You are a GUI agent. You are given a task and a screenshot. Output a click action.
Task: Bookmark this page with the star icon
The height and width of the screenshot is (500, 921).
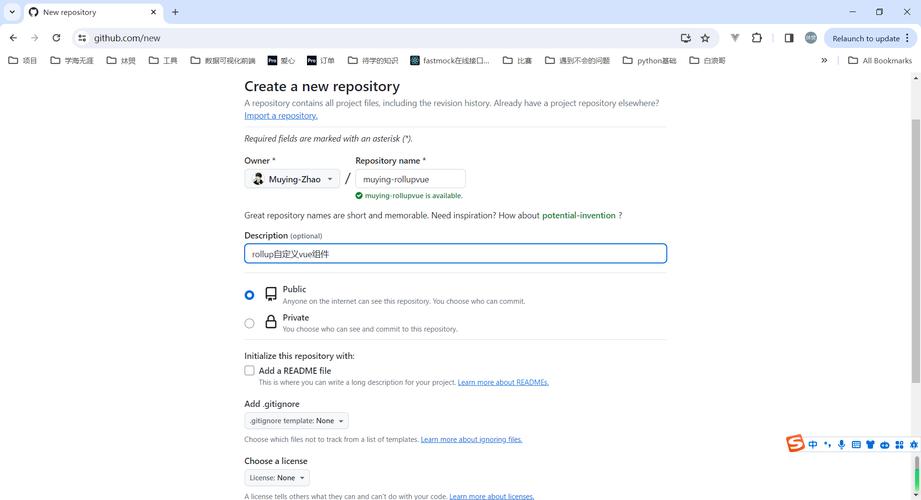pos(705,38)
